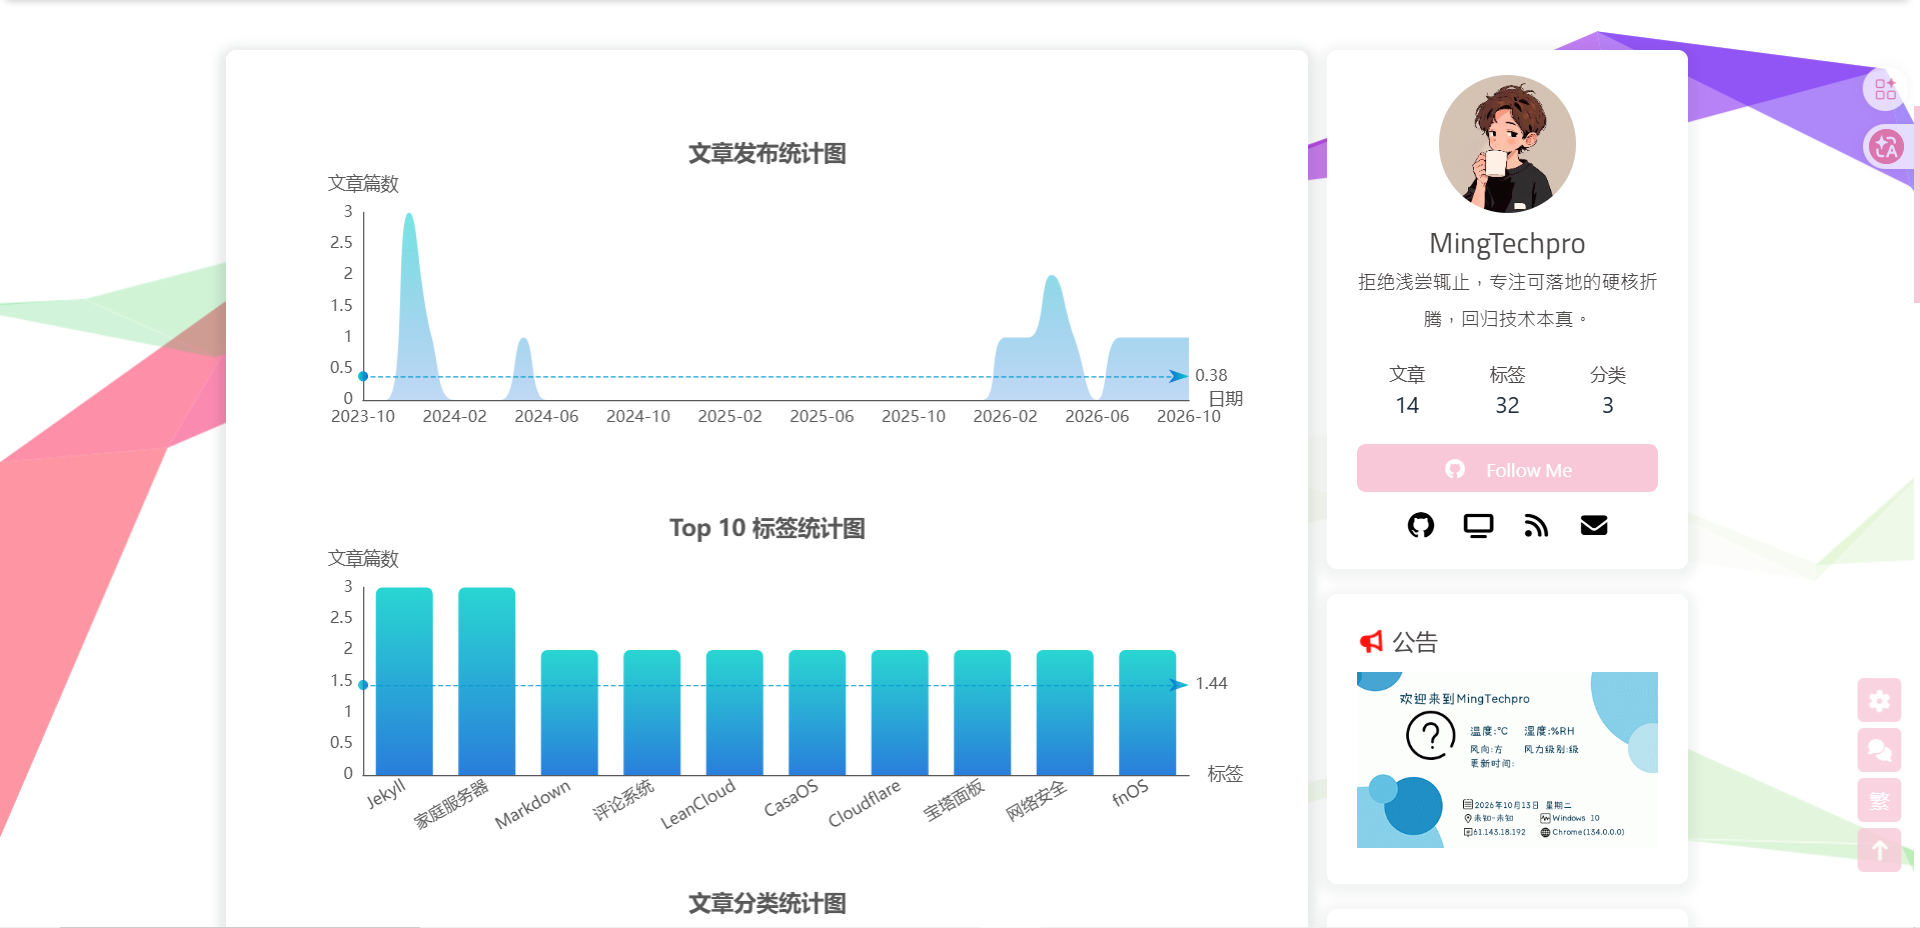Click the fnOS bar in tag chart
Image resolution: width=1920 pixels, height=928 pixels.
pyautogui.click(x=1147, y=712)
